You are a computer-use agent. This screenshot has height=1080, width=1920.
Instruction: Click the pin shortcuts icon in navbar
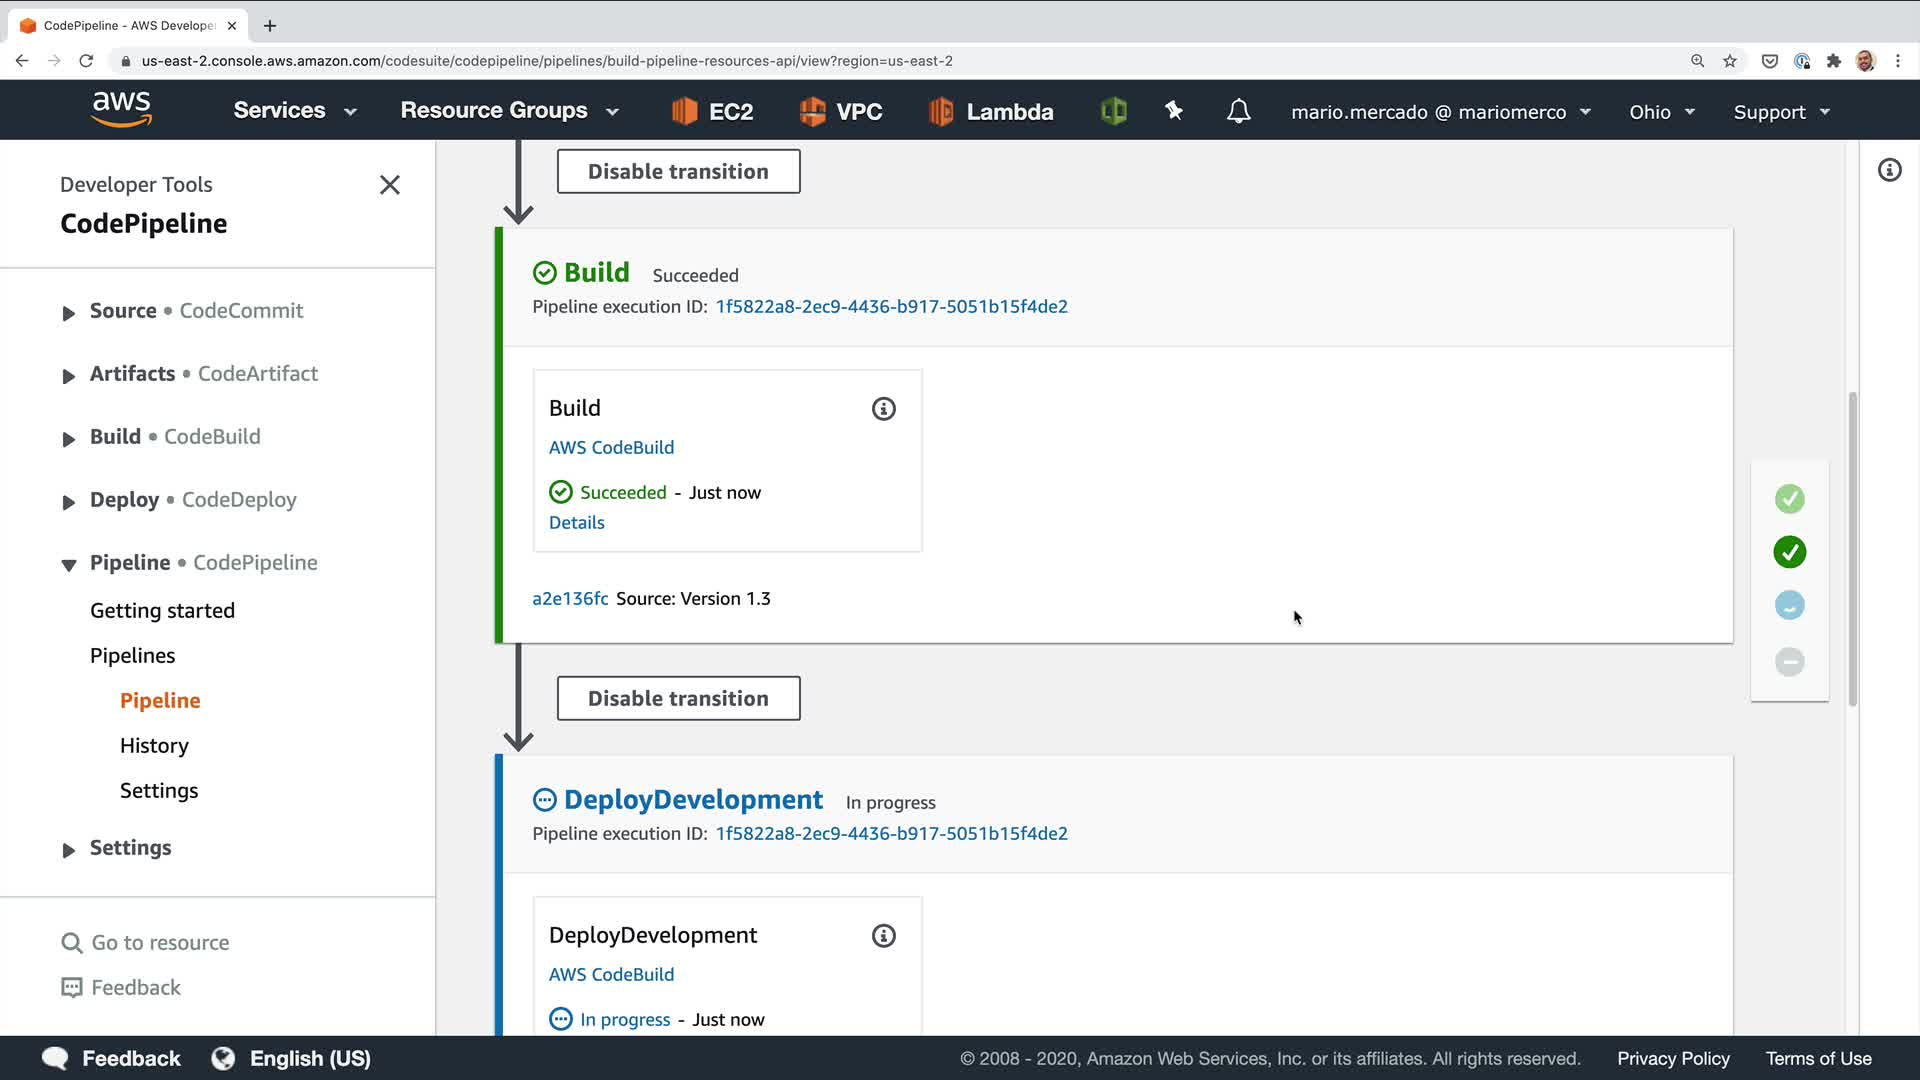coord(1174,111)
